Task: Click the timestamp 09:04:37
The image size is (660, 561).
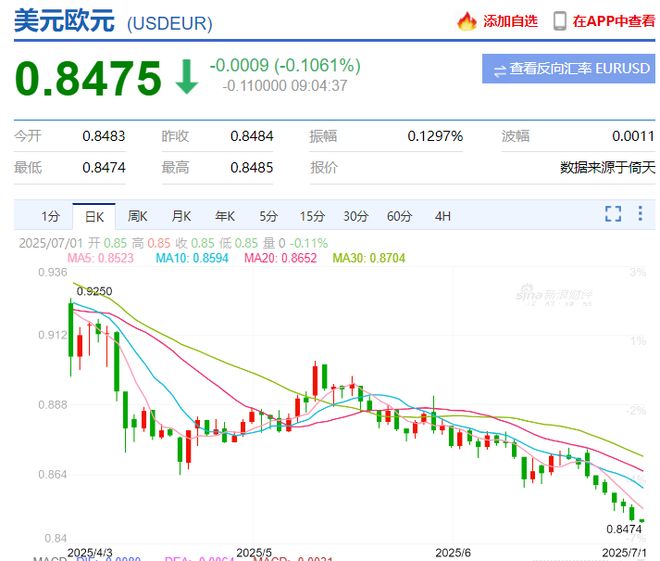Action: coord(319,86)
